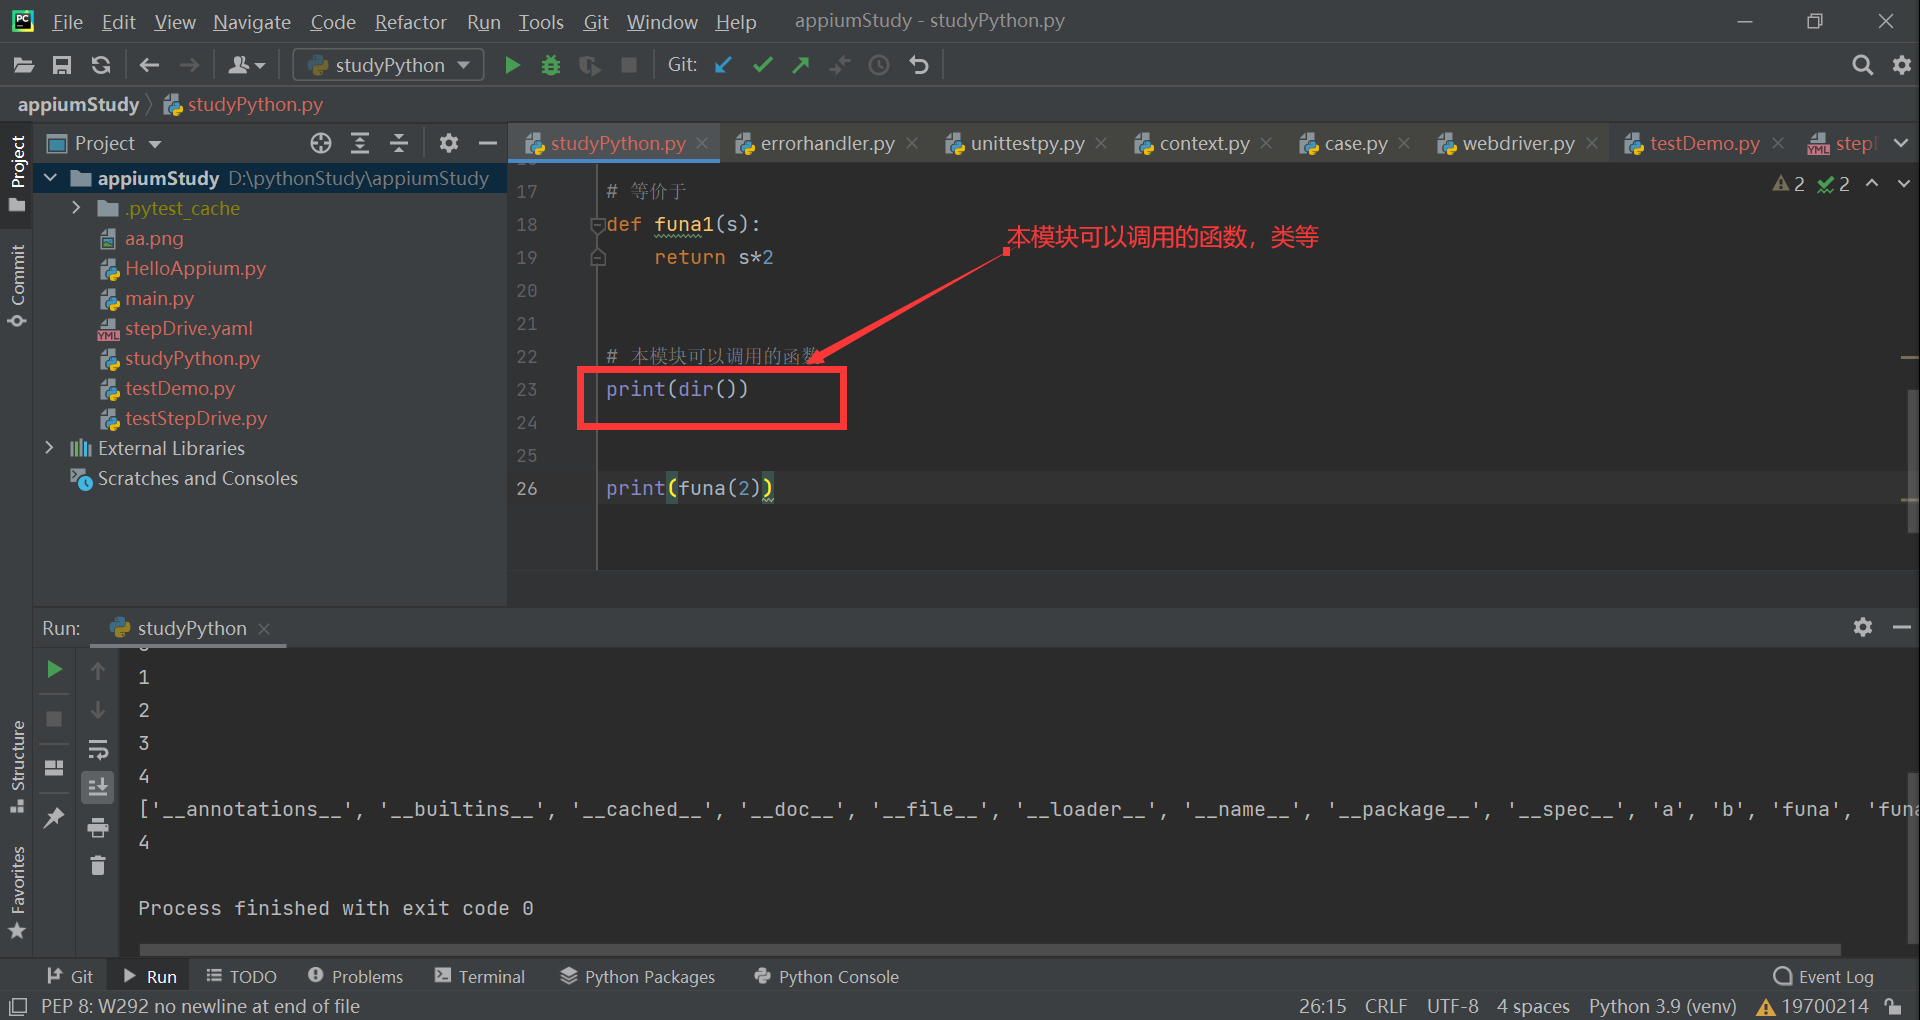This screenshot has height=1020, width=1920.
Task: Switch to errorhandler.py tab
Action: point(827,143)
